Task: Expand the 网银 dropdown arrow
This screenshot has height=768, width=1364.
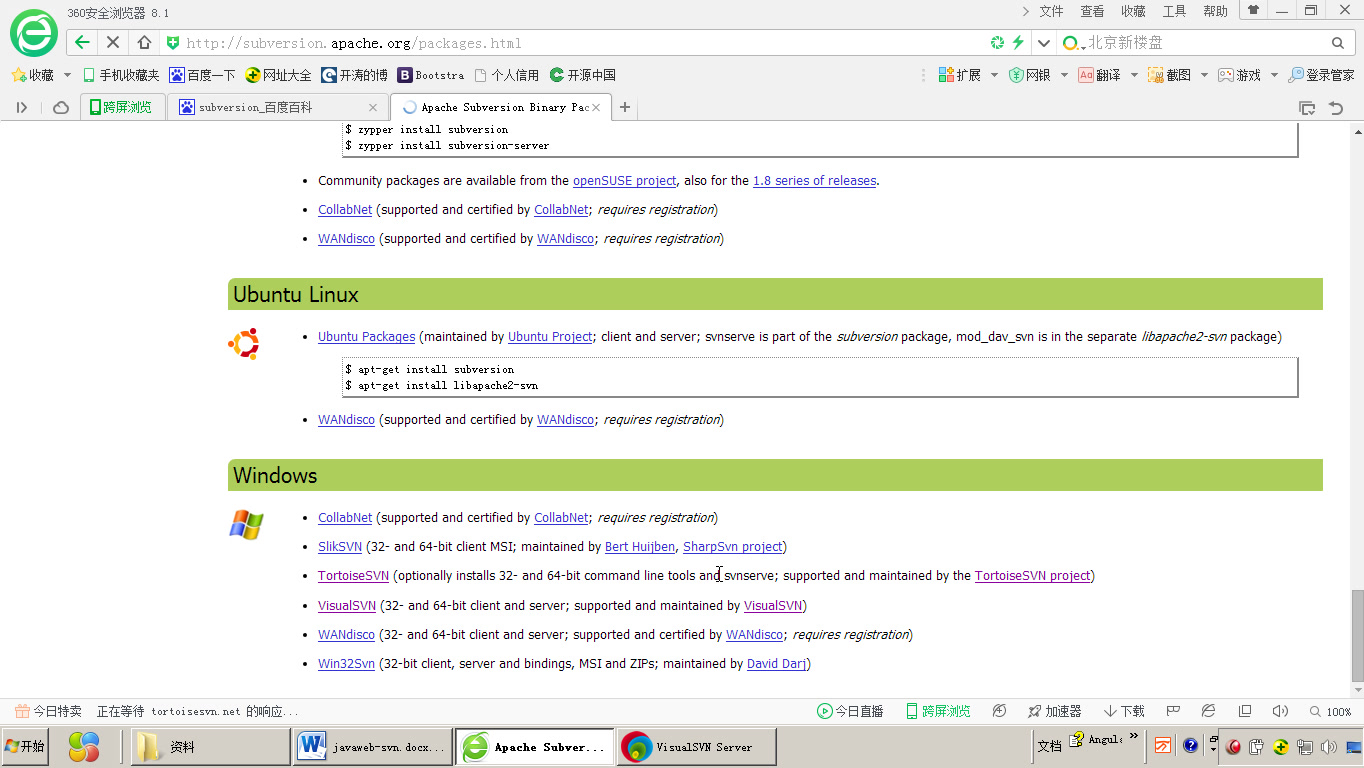Action: pyautogui.click(x=1064, y=75)
